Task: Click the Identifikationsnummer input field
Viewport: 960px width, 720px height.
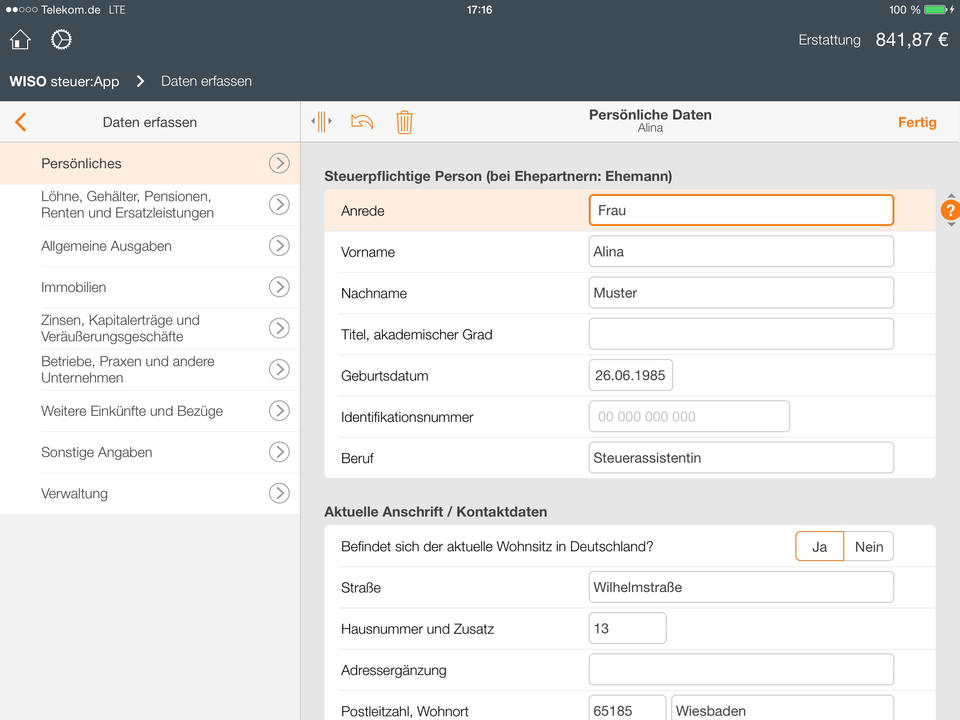Action: point(689,417)
